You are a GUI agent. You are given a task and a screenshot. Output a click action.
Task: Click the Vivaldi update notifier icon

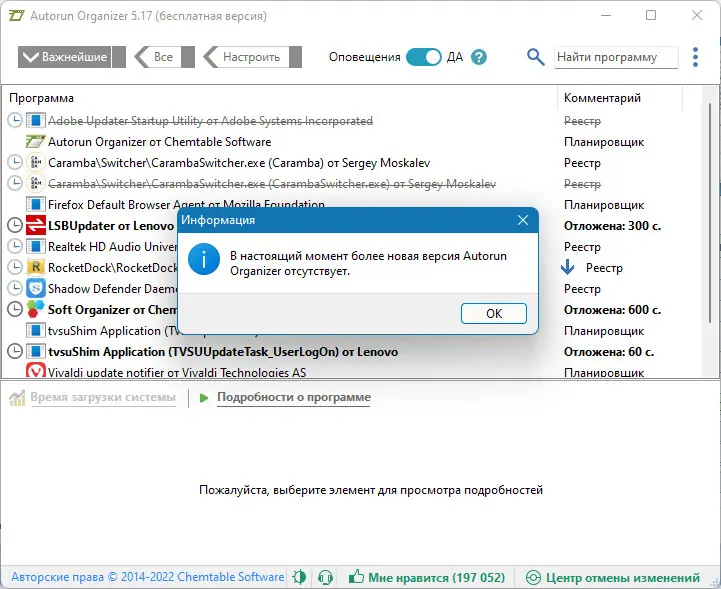(35, 370)
